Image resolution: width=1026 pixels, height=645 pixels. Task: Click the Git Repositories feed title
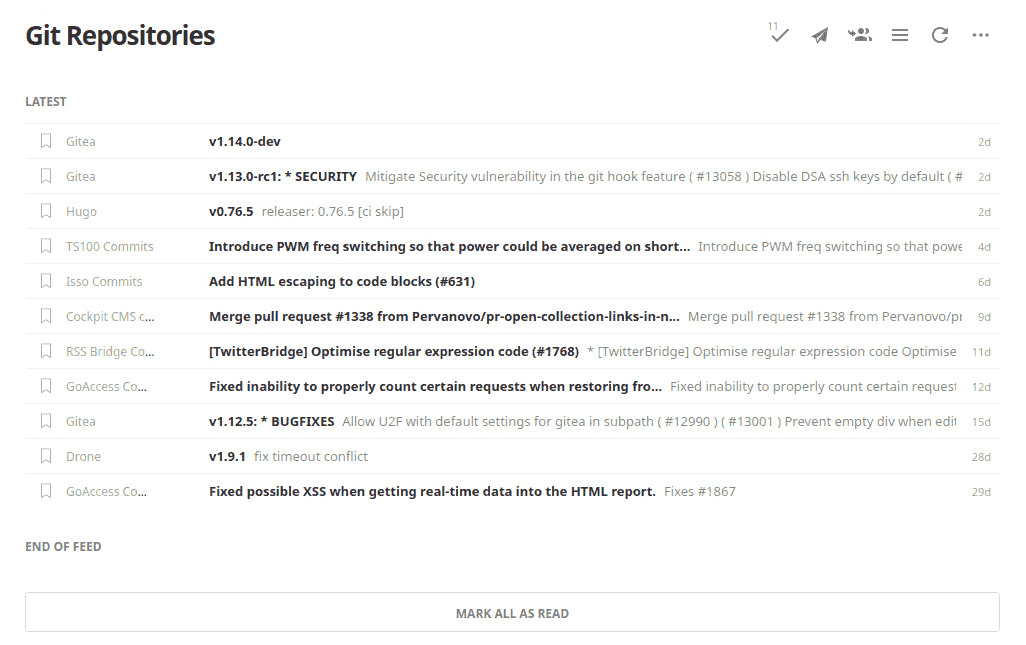[120, 36]
